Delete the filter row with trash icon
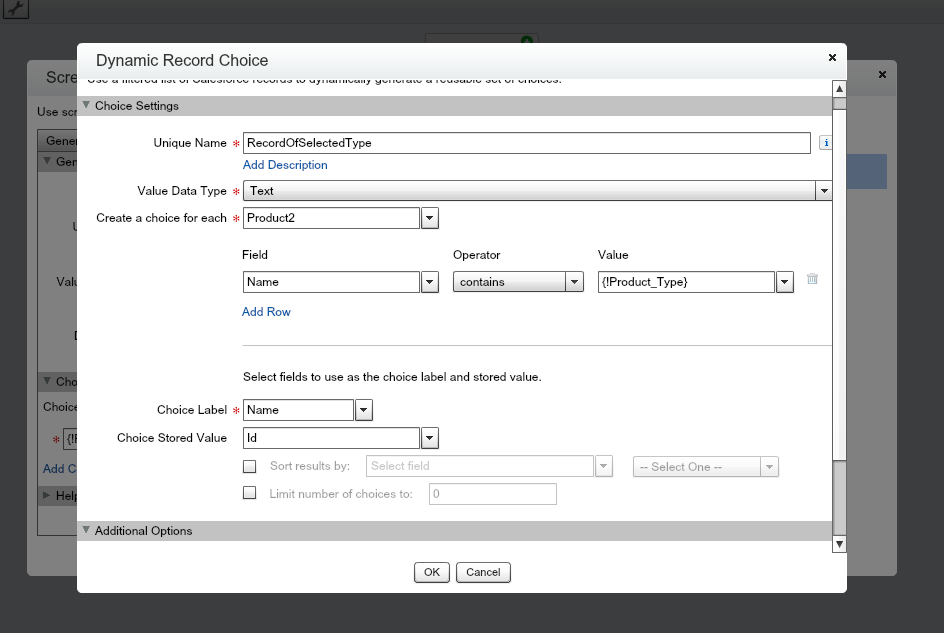This screenshot has width=944, height=633. point(812,280)
